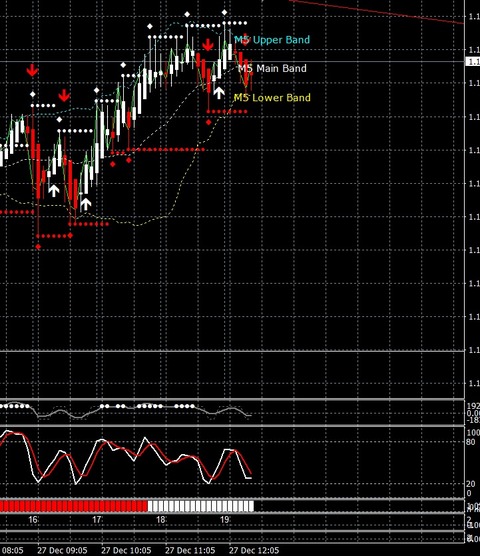Click the stochastic 80 level label

[471, 442]
